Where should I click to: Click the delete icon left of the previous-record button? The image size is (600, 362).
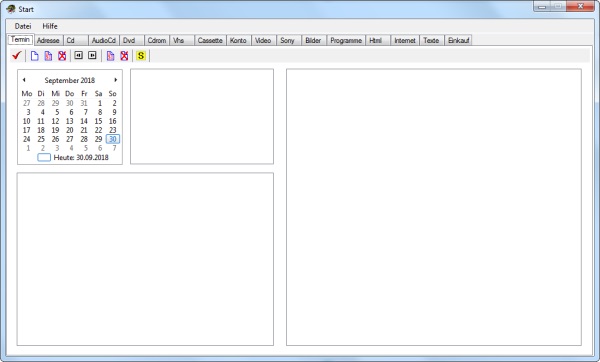click(x=62, y=56)
